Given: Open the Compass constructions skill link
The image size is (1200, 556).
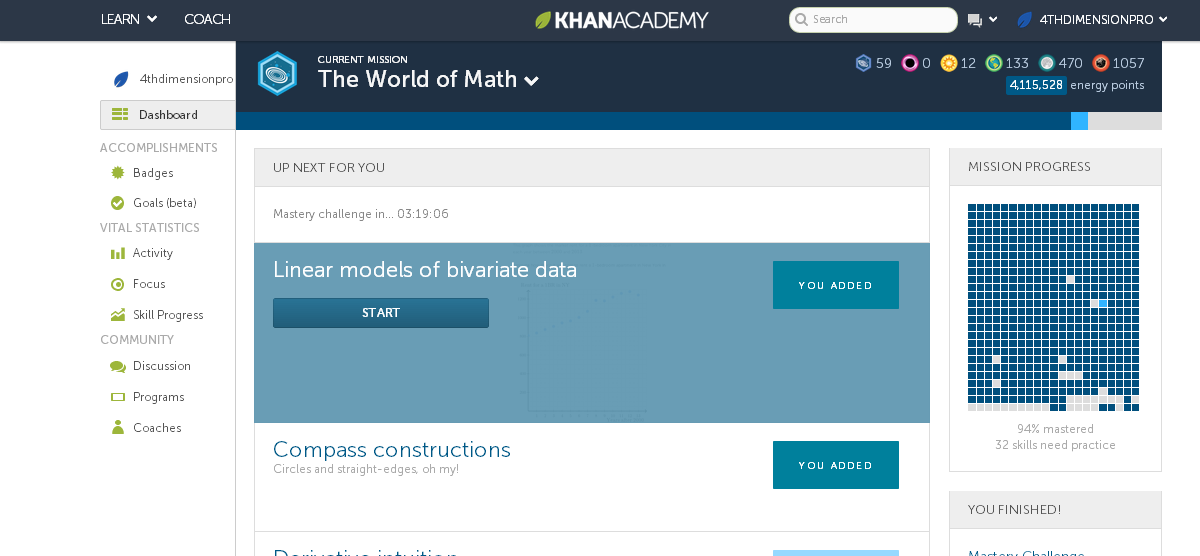Looking at the screenshot, I should [x=391, y=450].
